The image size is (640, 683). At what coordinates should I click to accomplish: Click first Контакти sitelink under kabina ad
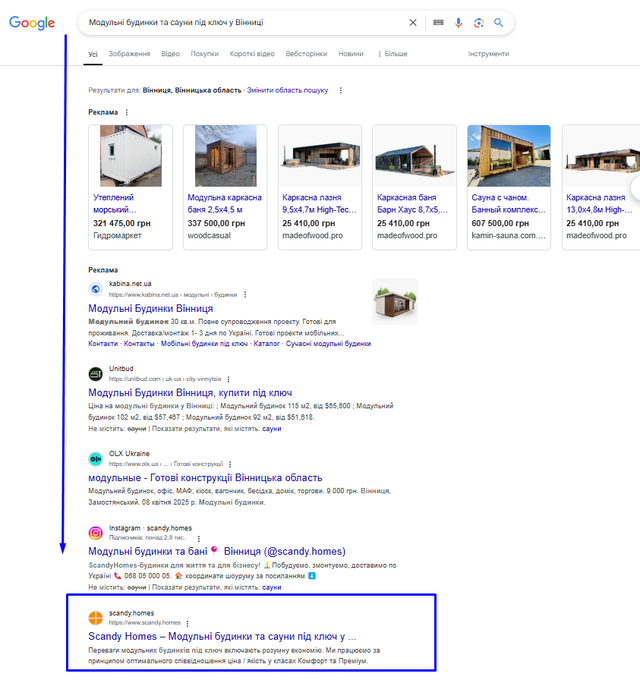click(103, 344)
